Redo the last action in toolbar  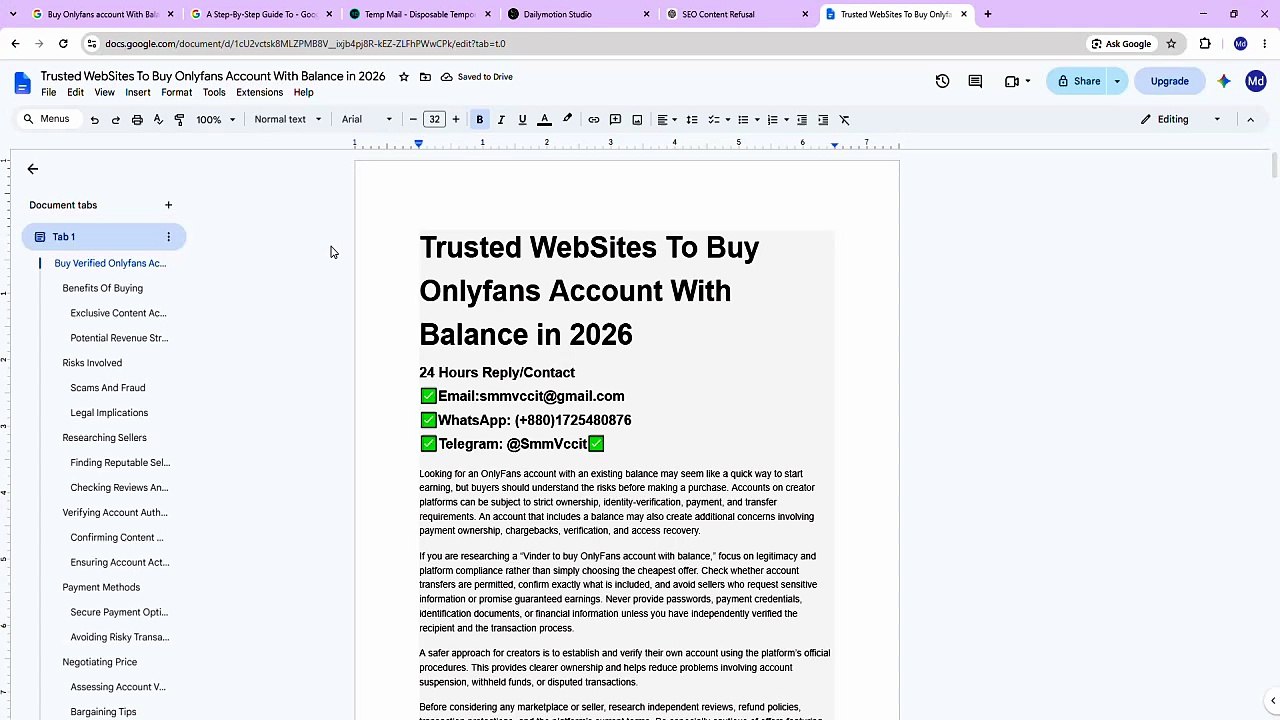[115, 120]
